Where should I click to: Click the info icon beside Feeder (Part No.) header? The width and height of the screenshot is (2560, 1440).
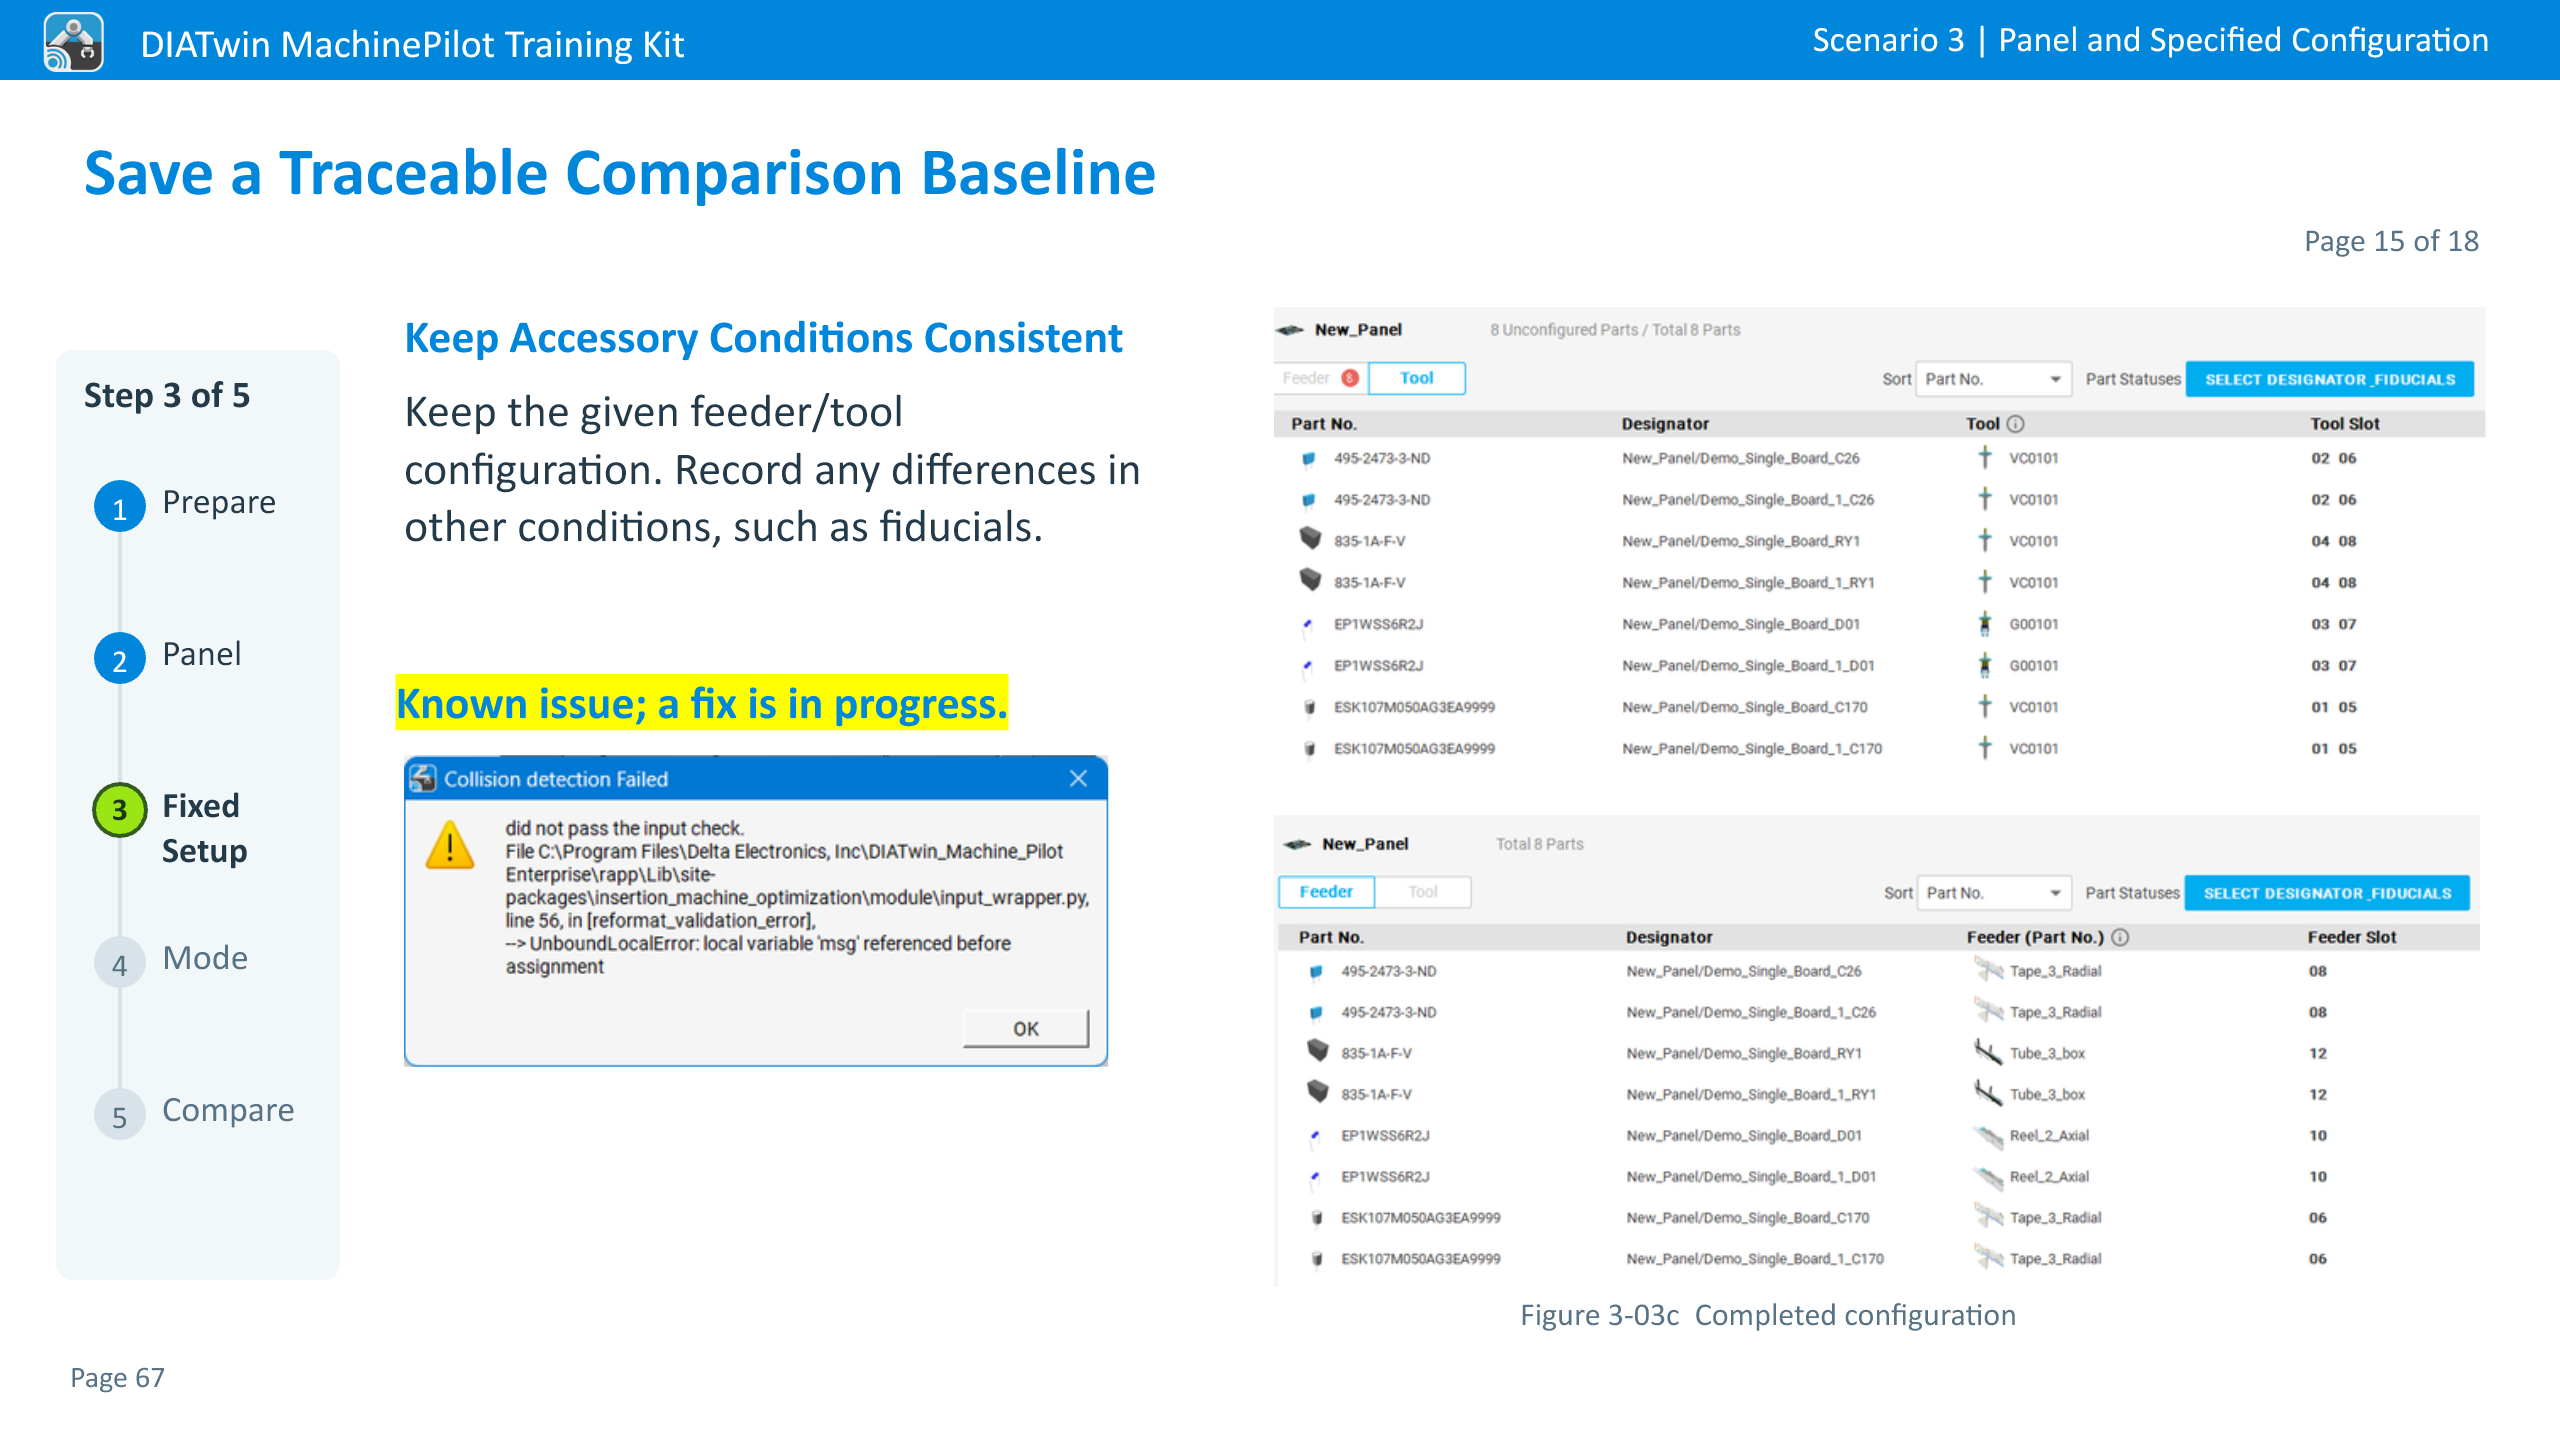coord(2120,937)
